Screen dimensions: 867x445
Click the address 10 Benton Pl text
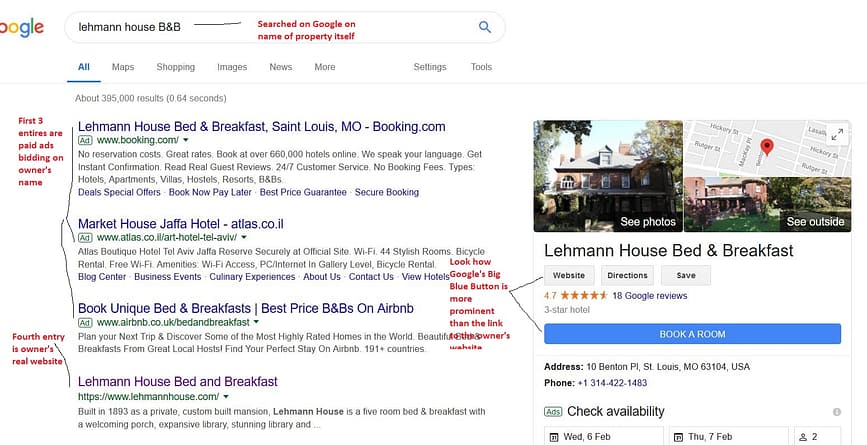pyautogui.click(x=668, y=367)
